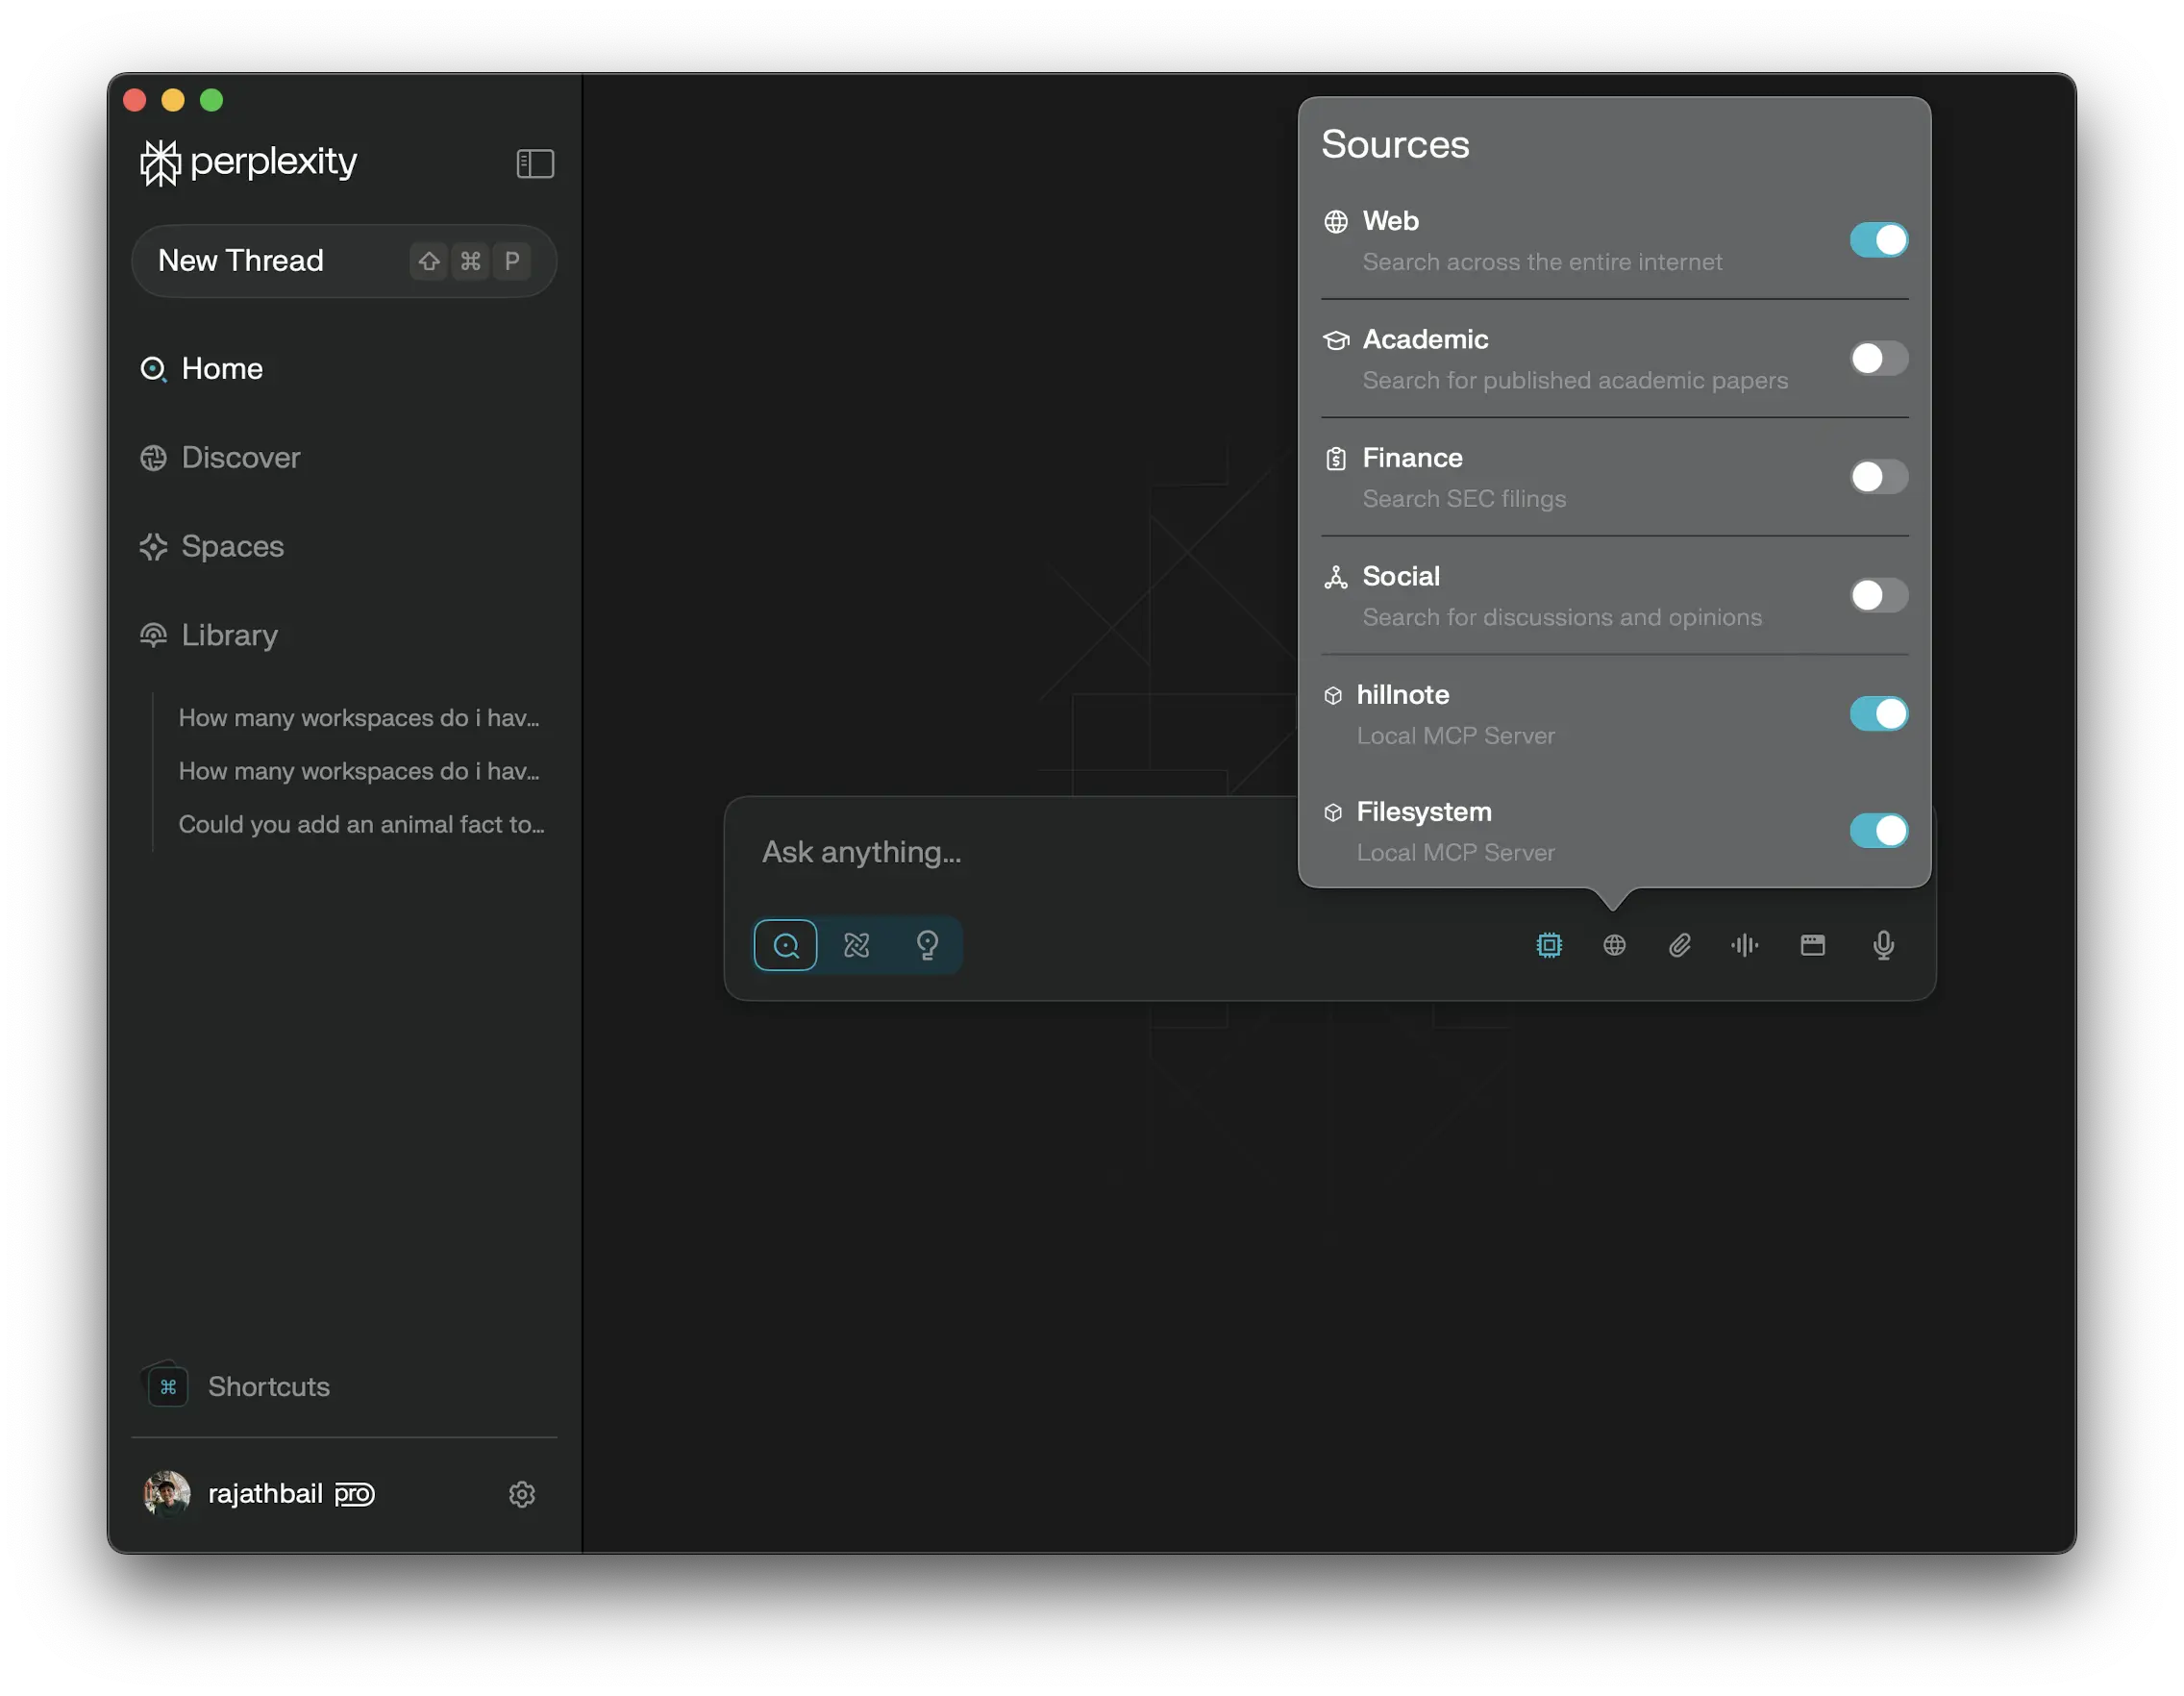2184x1696 pixels.
Task: Disable the Web source toggle
Action: click(x=1878, y=240)
